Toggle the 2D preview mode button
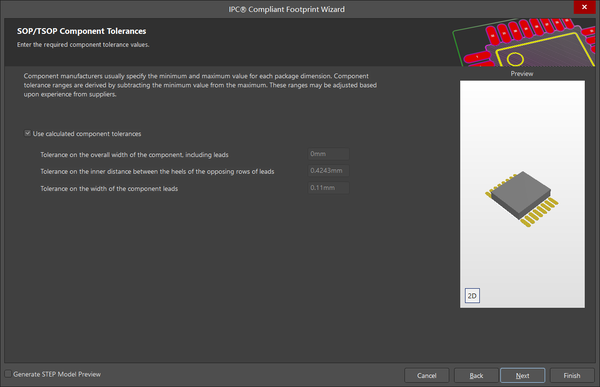 472,296
